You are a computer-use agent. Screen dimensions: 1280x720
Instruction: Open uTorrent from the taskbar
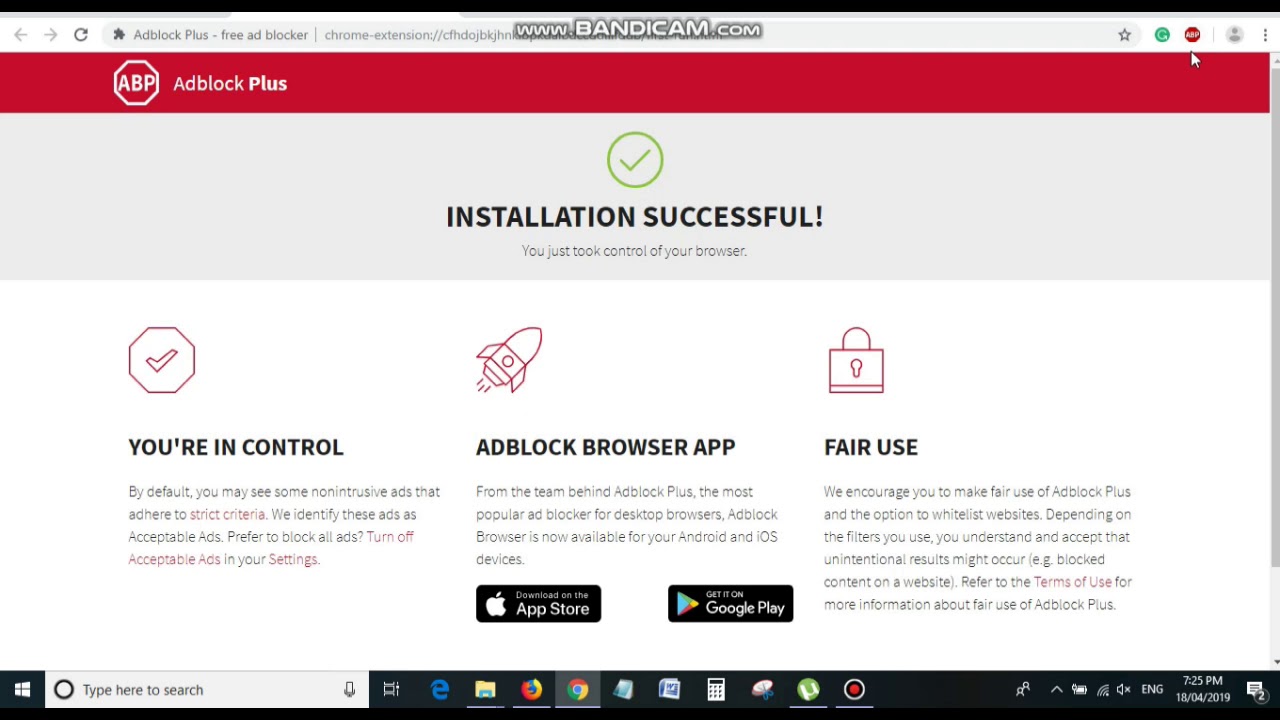[x=808, y=690]
